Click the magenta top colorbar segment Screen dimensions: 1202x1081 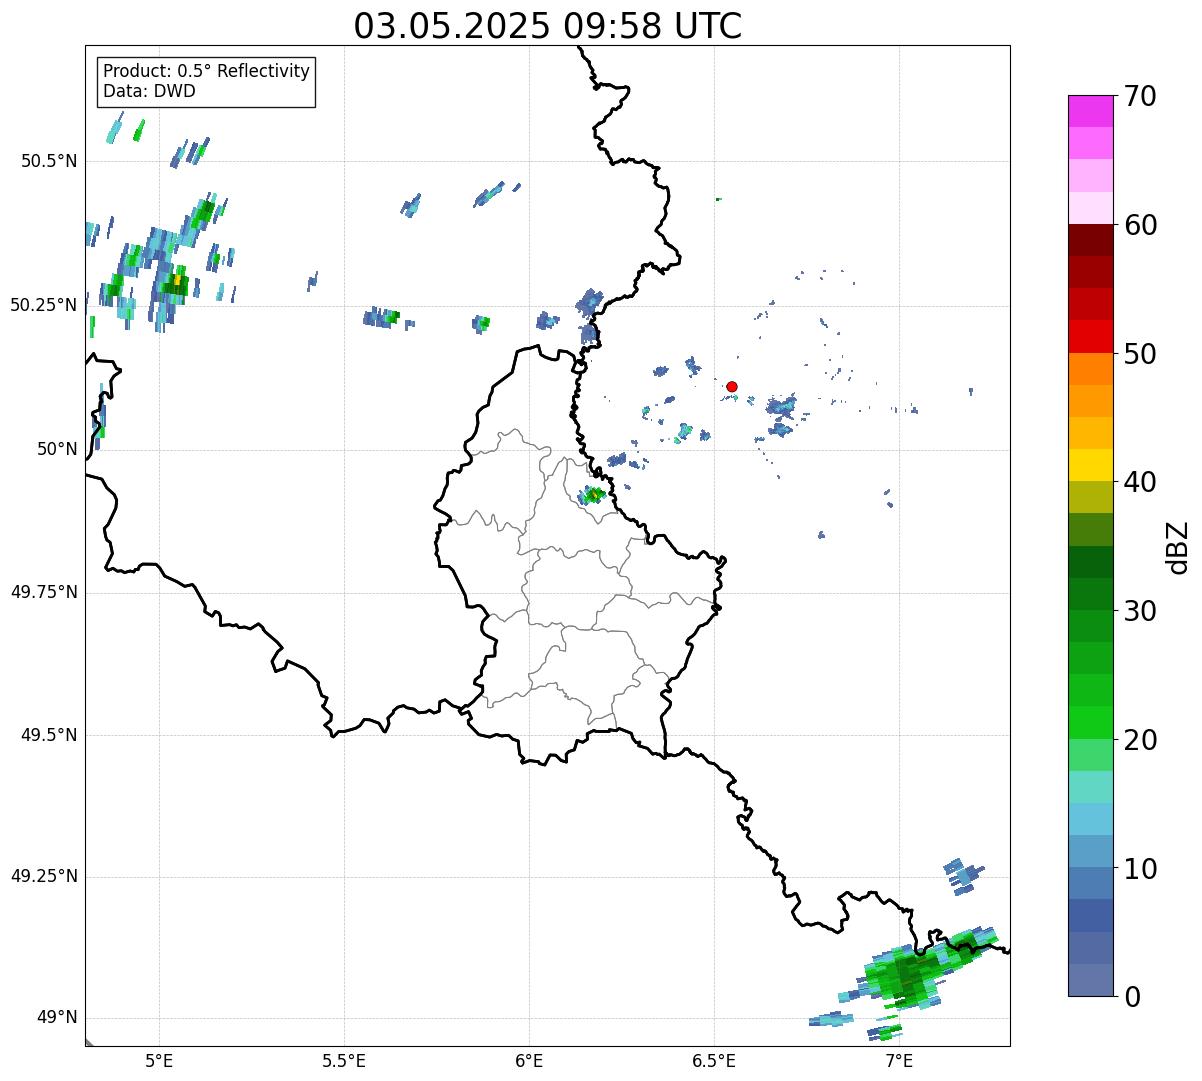click(x=1090, y=111)
